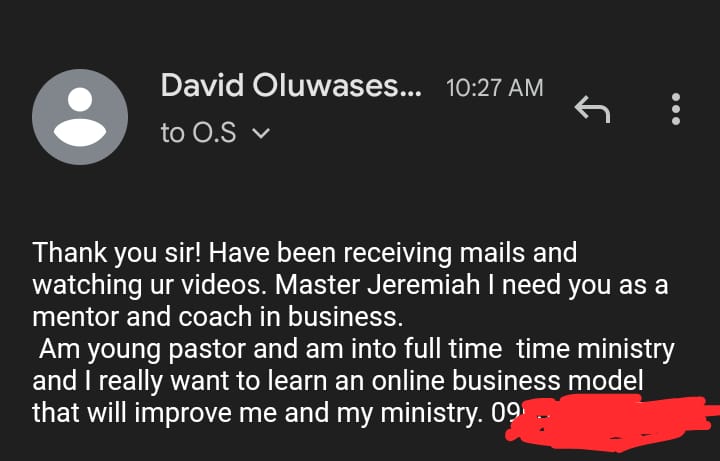
Task: Tap the 10:27 AM timestamp
Action: click(x=495, y=88)
